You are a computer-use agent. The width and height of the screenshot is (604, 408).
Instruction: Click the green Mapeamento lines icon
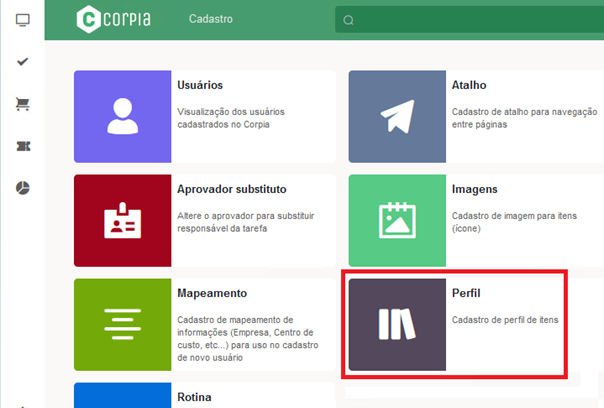click(x=124, y=325)
